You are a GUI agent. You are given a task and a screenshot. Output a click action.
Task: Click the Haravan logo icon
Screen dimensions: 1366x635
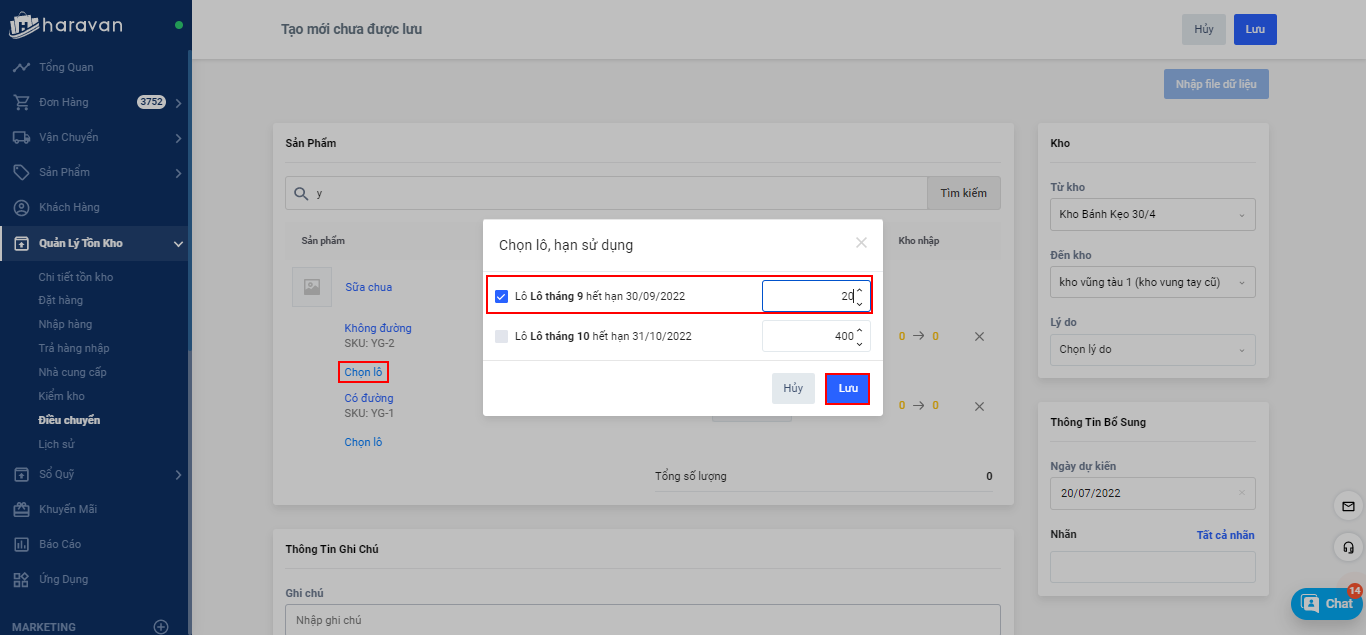[24, 25]
